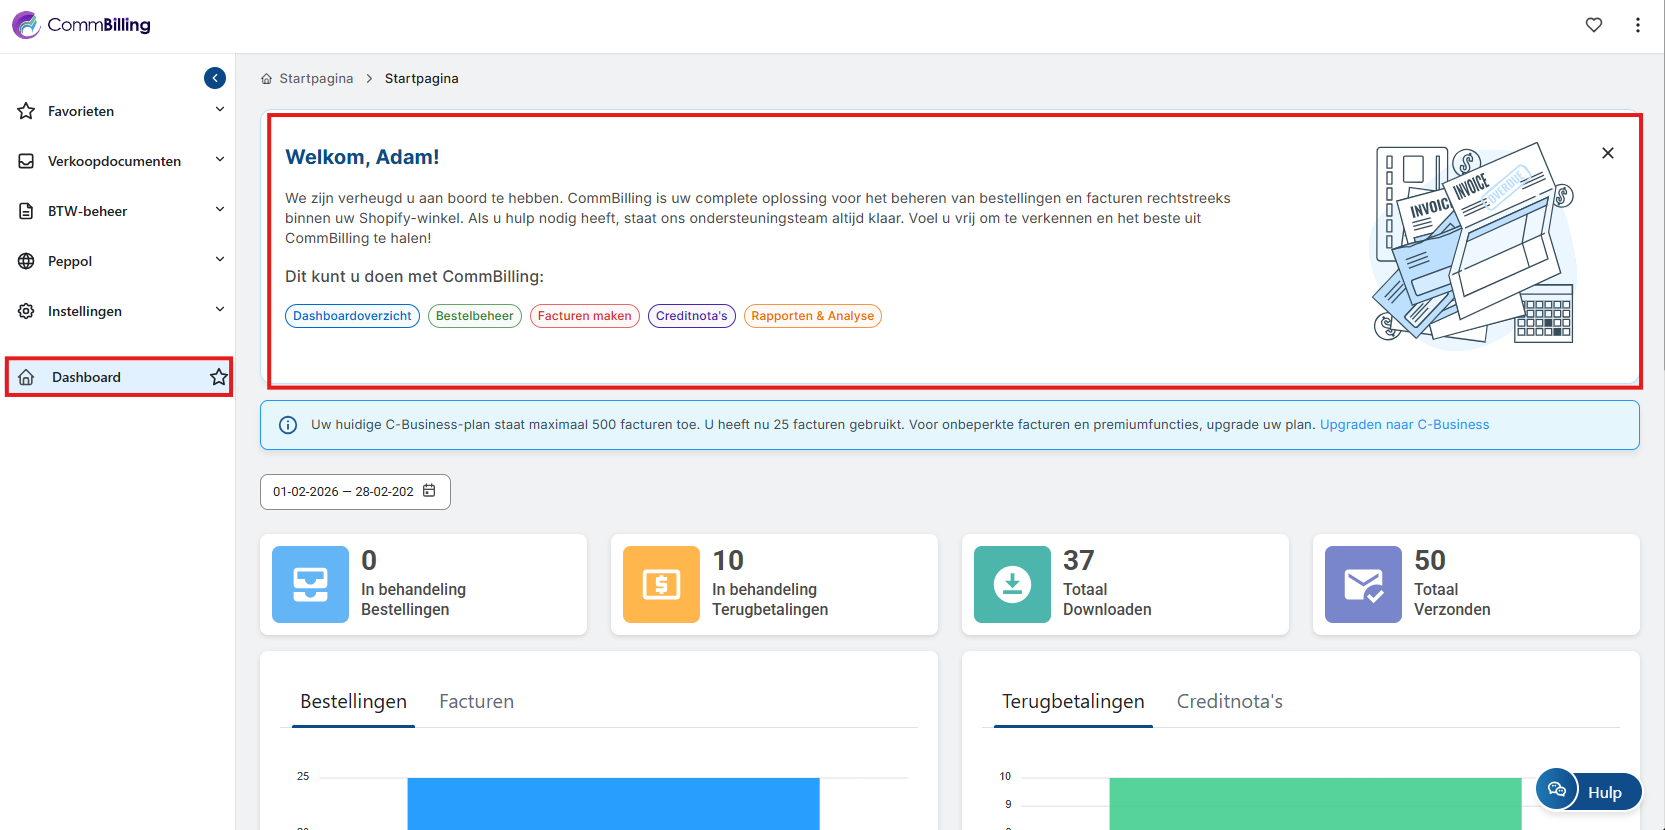The height and width of the screenshot is (830, 1665).
Task: Click the blue orders inbox icon
Action: coord(310,585)
